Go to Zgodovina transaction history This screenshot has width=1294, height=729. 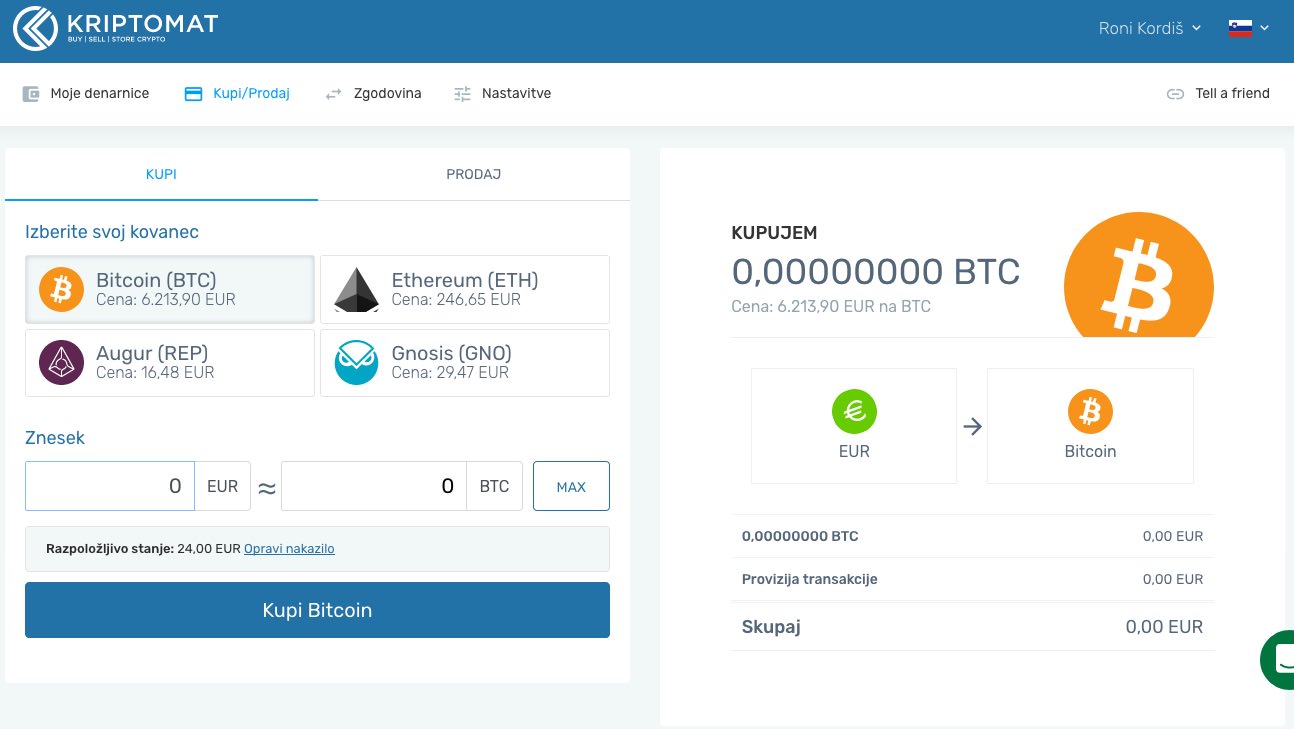pos(374,93)
